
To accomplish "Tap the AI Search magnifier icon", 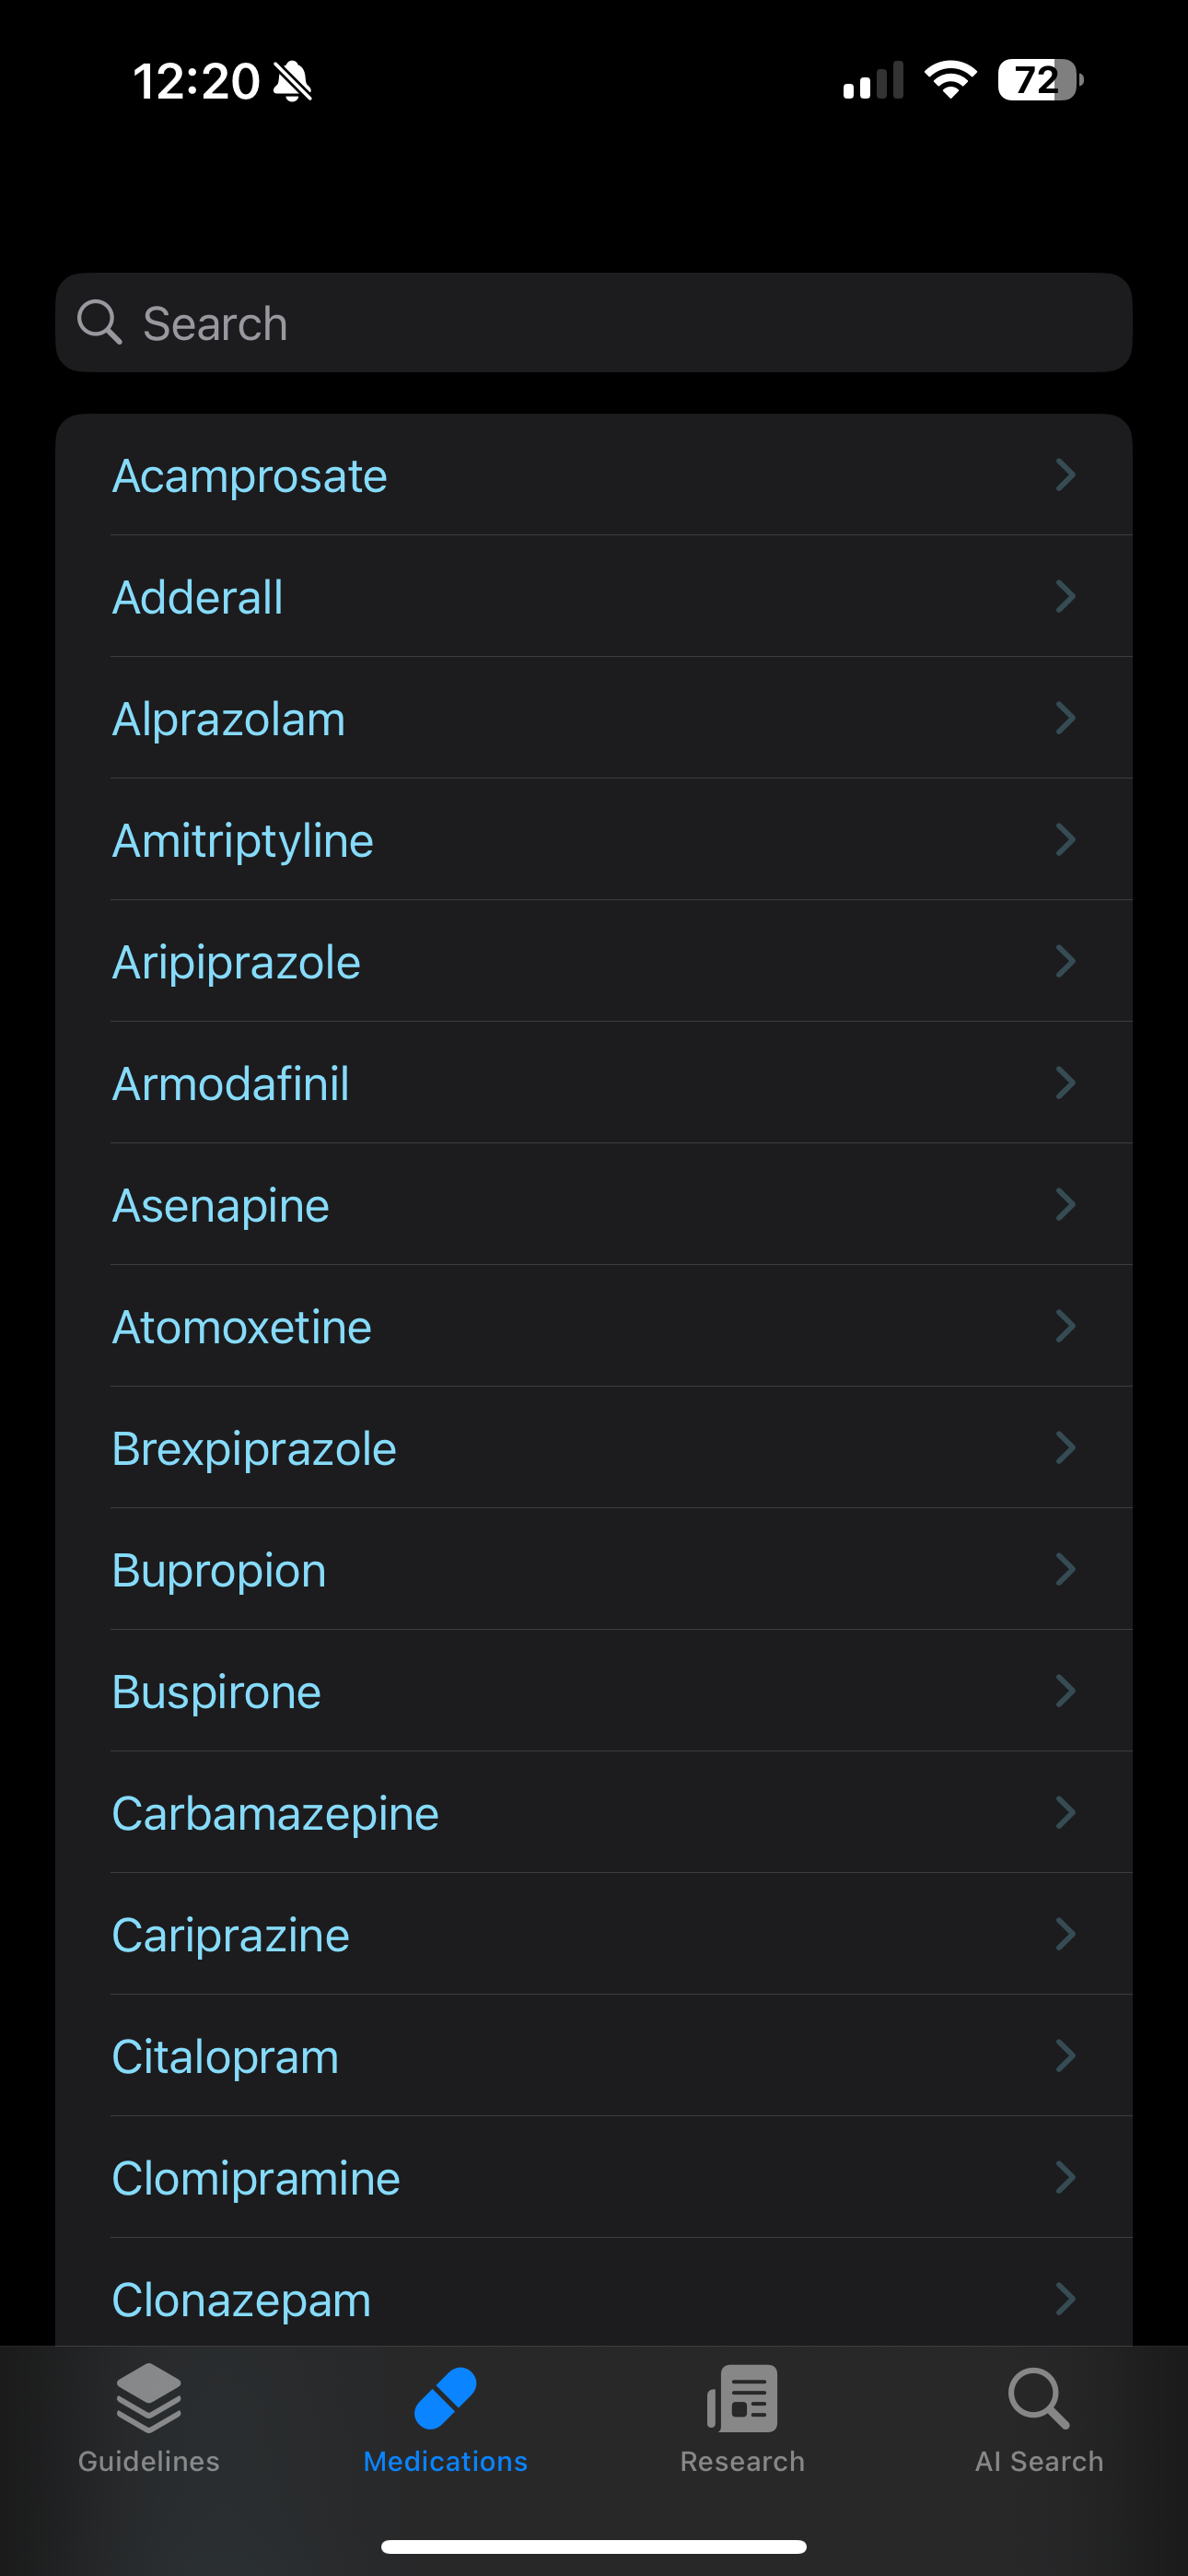I will click(x=1039, y=2398).
